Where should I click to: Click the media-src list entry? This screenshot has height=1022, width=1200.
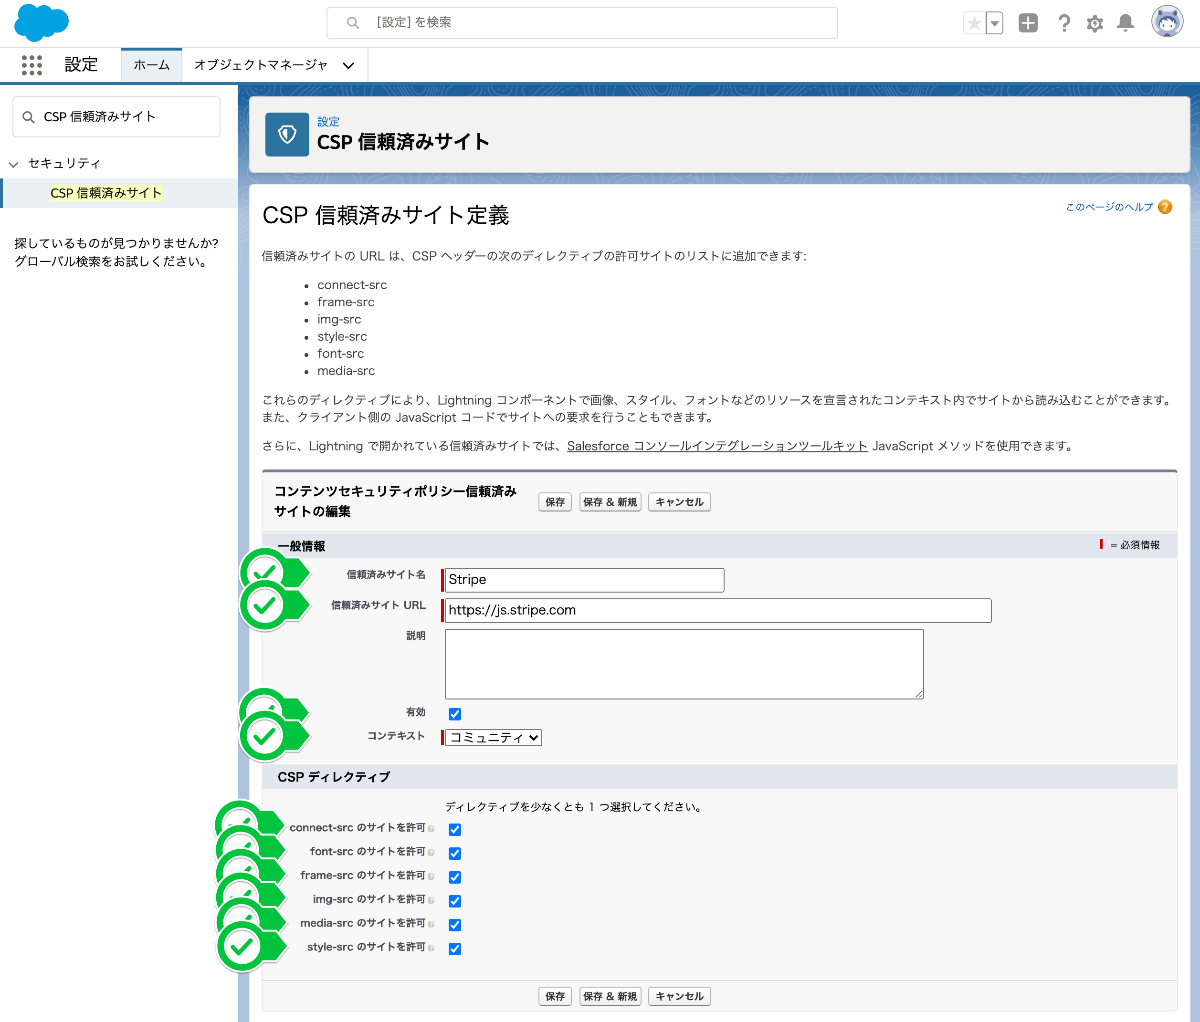click(x=346, y=371)
